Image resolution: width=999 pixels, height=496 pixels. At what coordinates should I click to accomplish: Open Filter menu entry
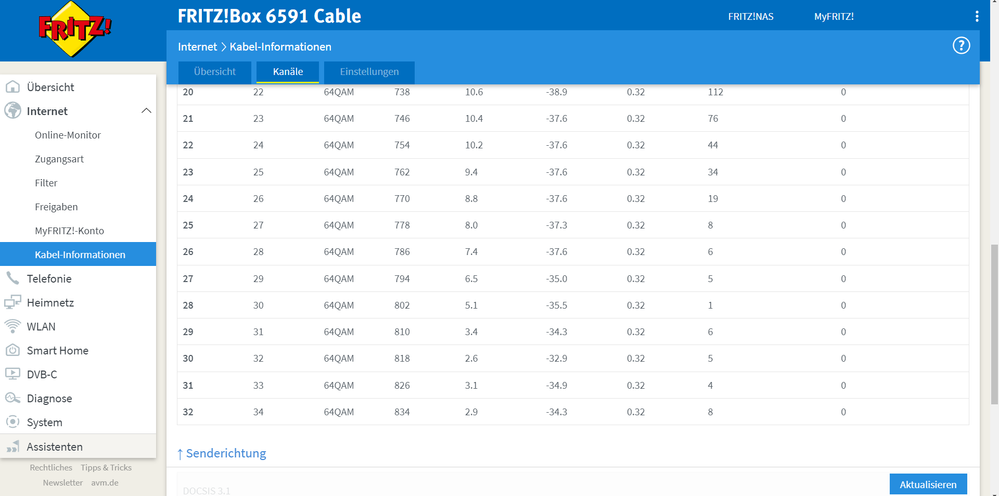[46, 183]
